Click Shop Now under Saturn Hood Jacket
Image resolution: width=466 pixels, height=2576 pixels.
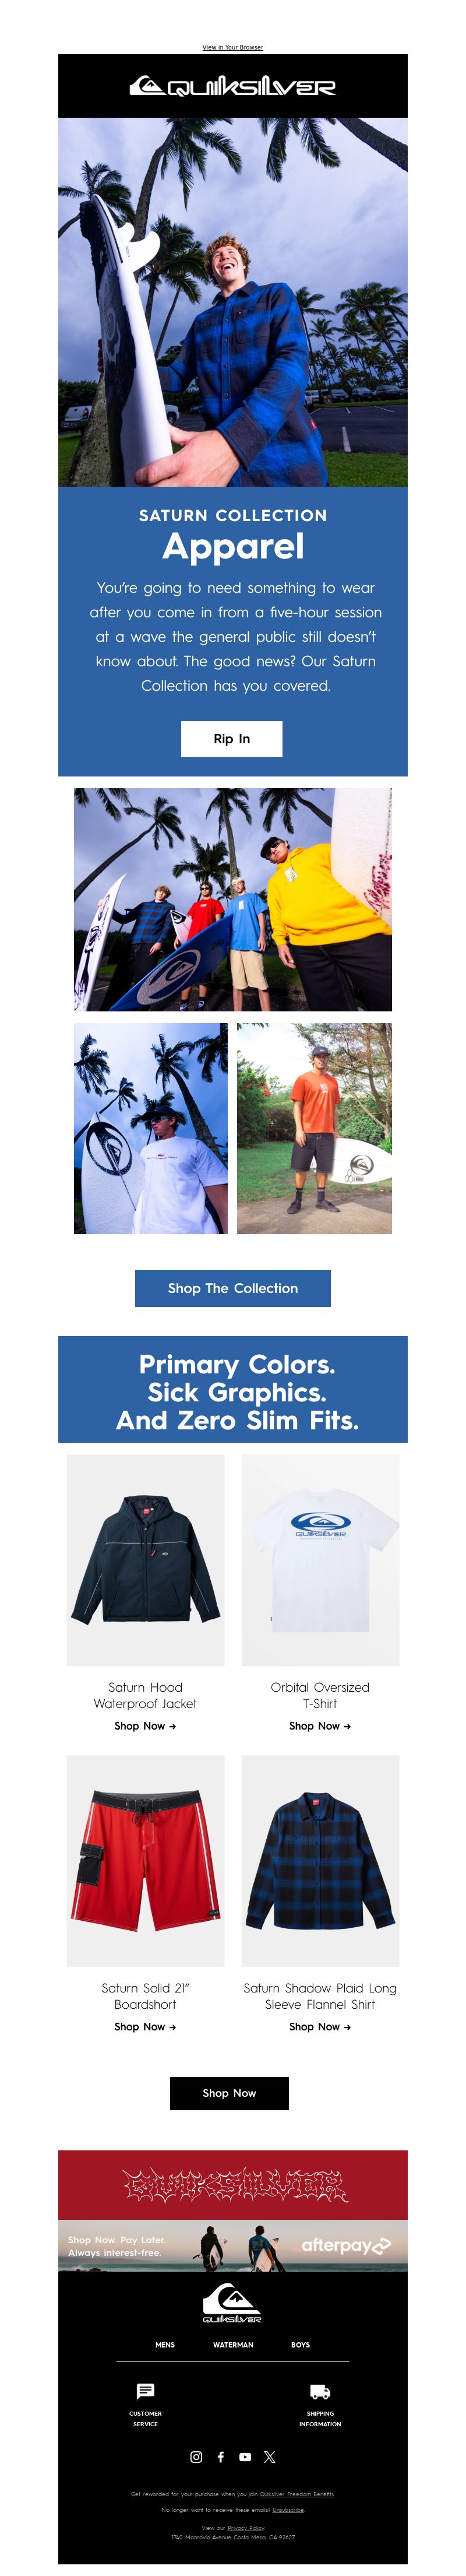point(145,1726)
